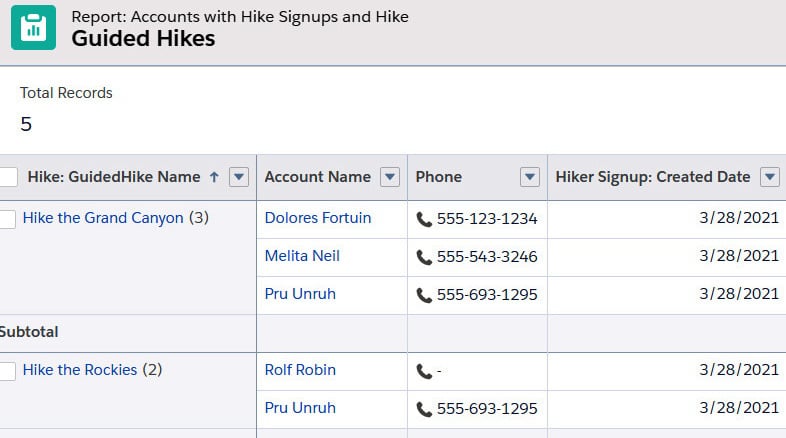Toggle the header select-all checkbox
Viewport: 786px width, 438px height.
pyautogui.click(x=8, y=177)
